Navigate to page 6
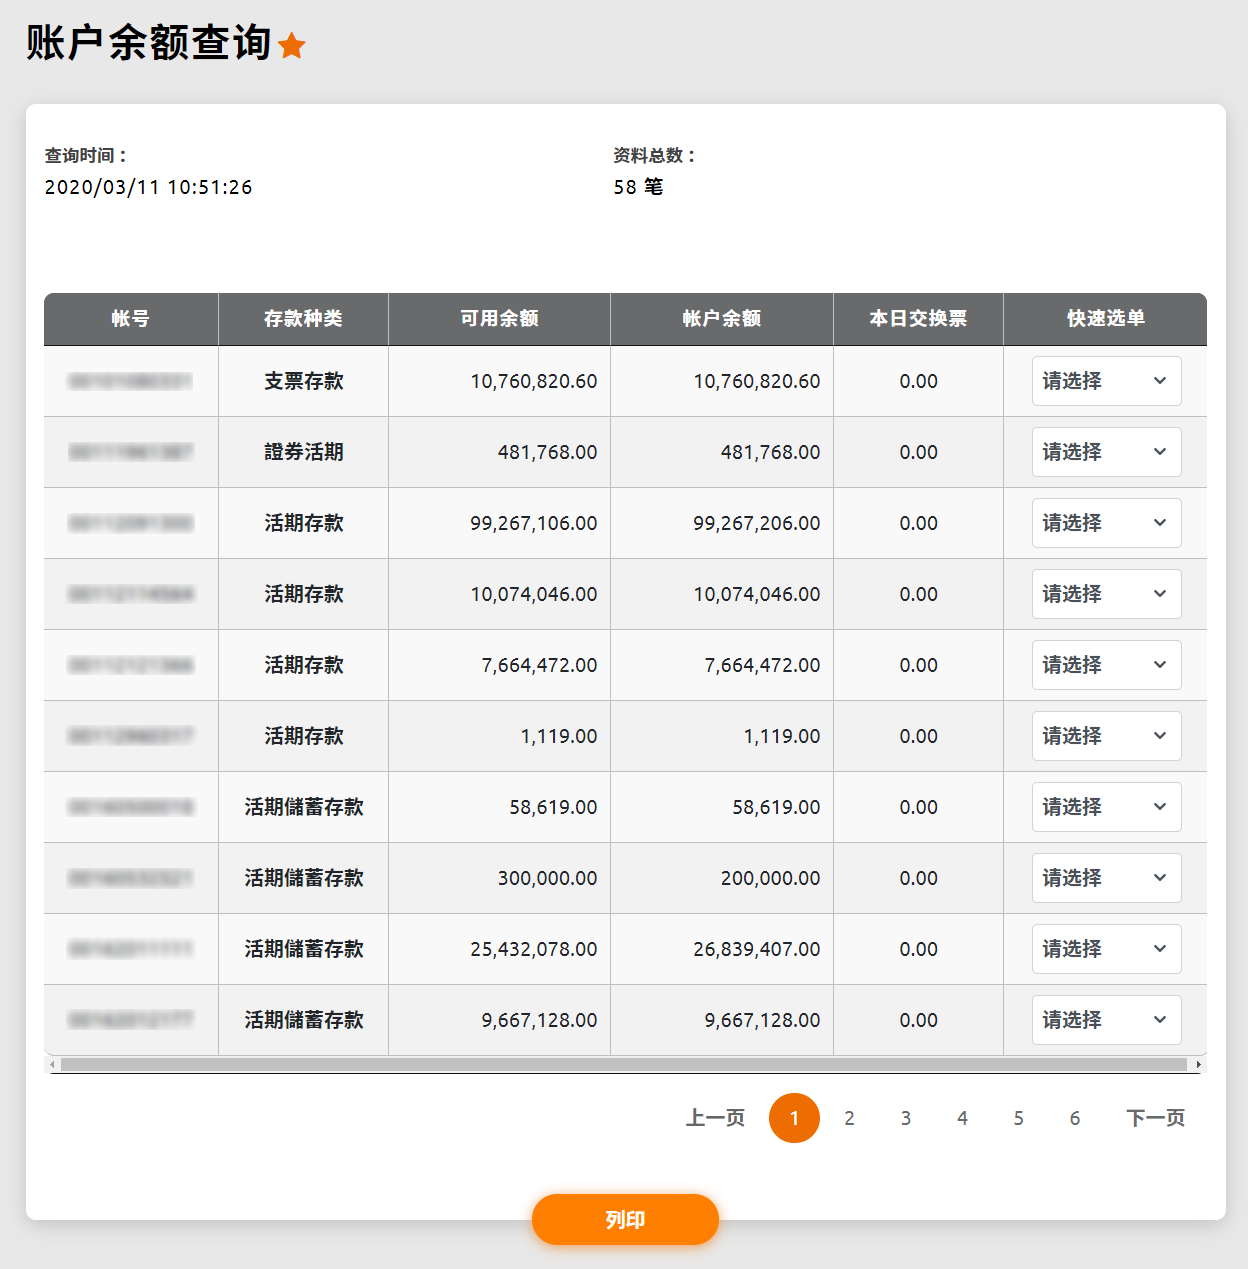The width and height of the screenshot is (1248, 1269). pyautogui.click(x=1075, y=1118)
